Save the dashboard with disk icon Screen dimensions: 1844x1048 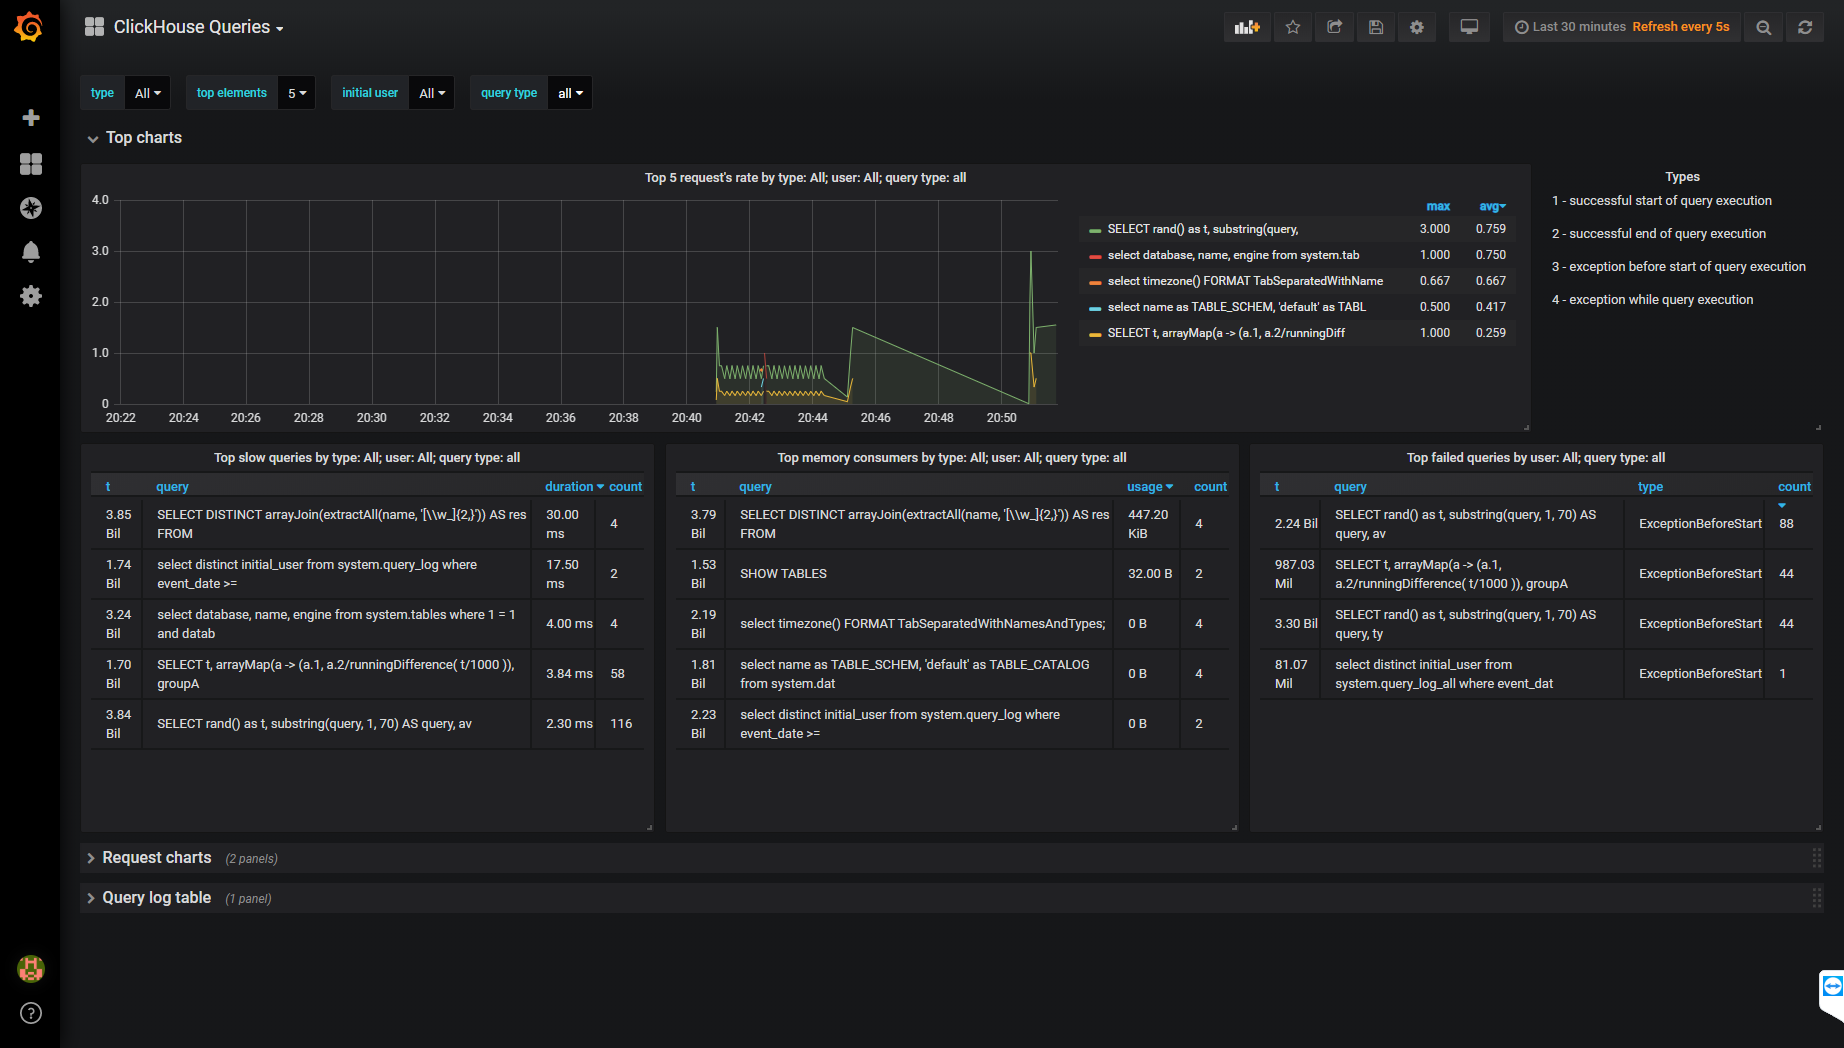1376,27
